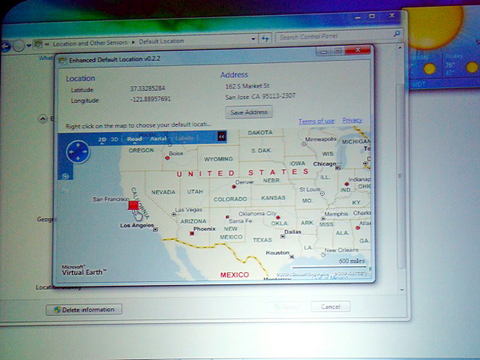Select the Aerial map view

[158, 138]
